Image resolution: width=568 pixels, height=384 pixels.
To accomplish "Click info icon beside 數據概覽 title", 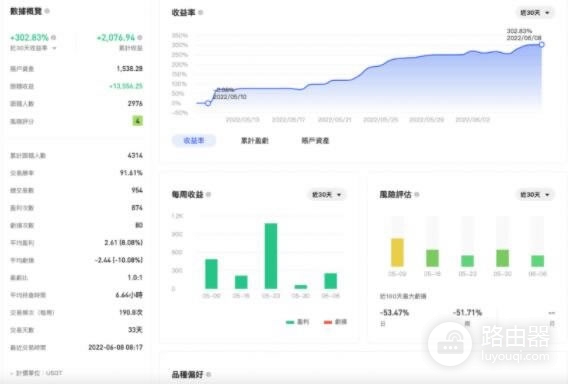I will [x=47, y=11].
